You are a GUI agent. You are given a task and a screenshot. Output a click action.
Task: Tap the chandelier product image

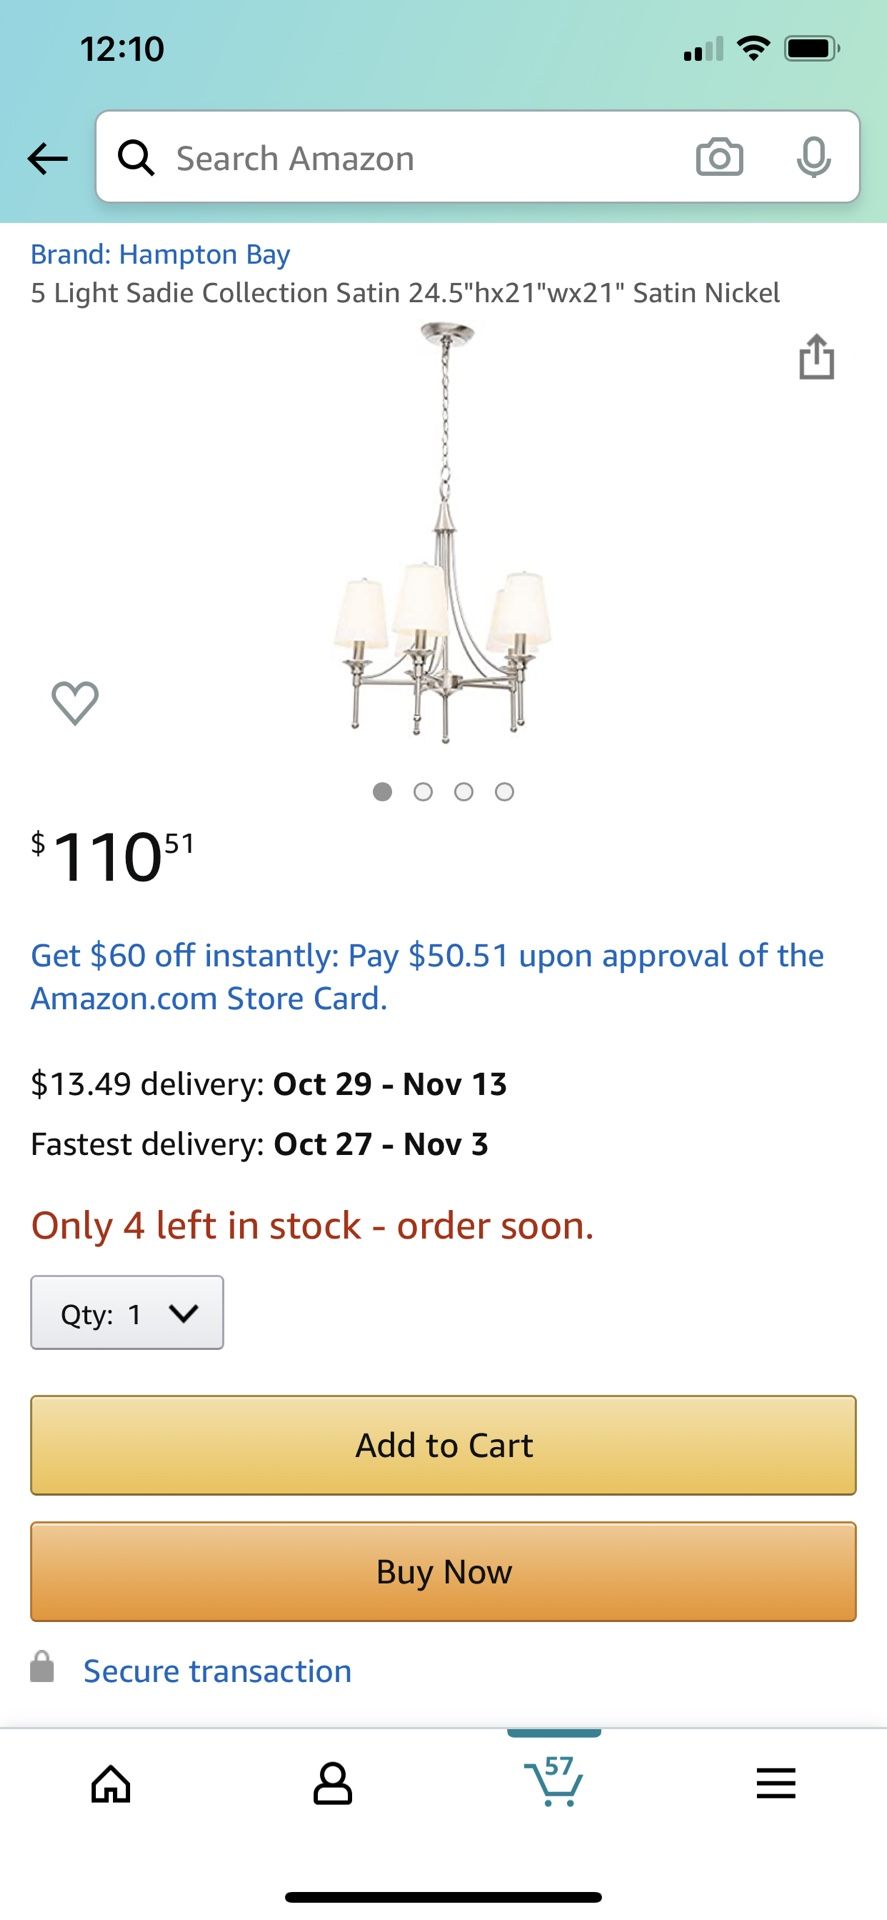(x=444, y=535)
